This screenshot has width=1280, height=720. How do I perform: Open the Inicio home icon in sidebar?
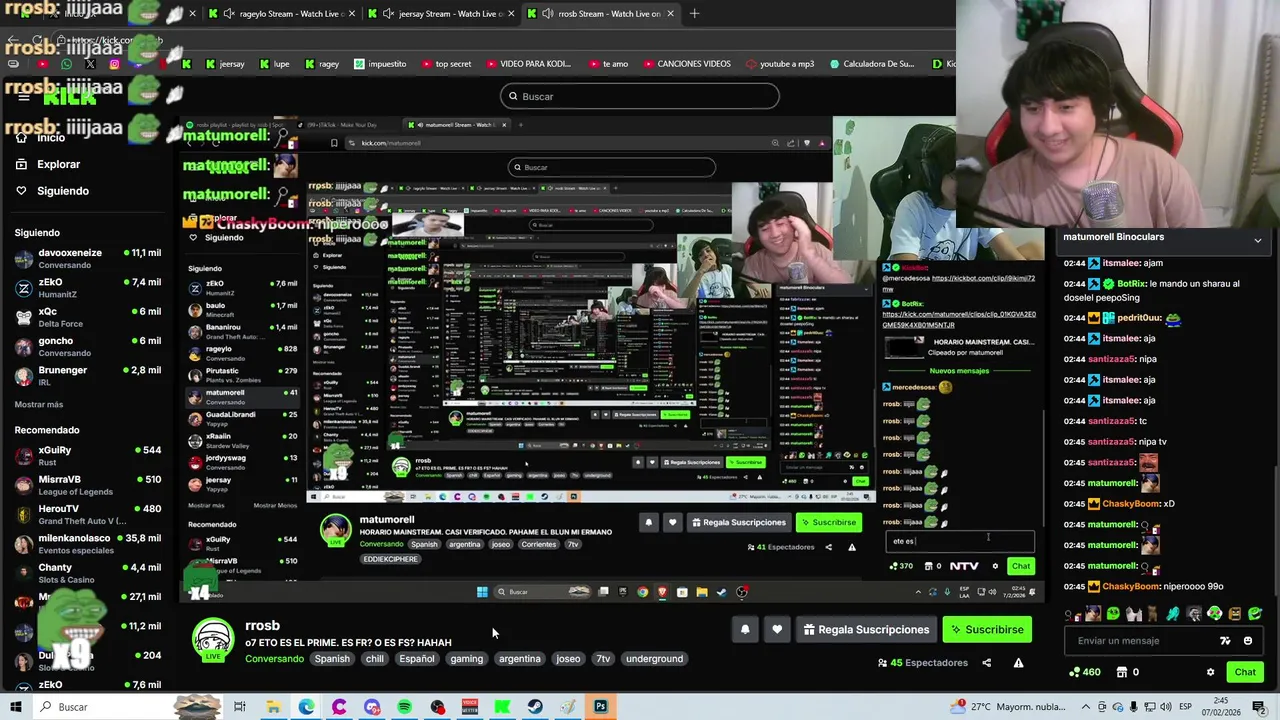pyautogui.click(x=21, y=137)
